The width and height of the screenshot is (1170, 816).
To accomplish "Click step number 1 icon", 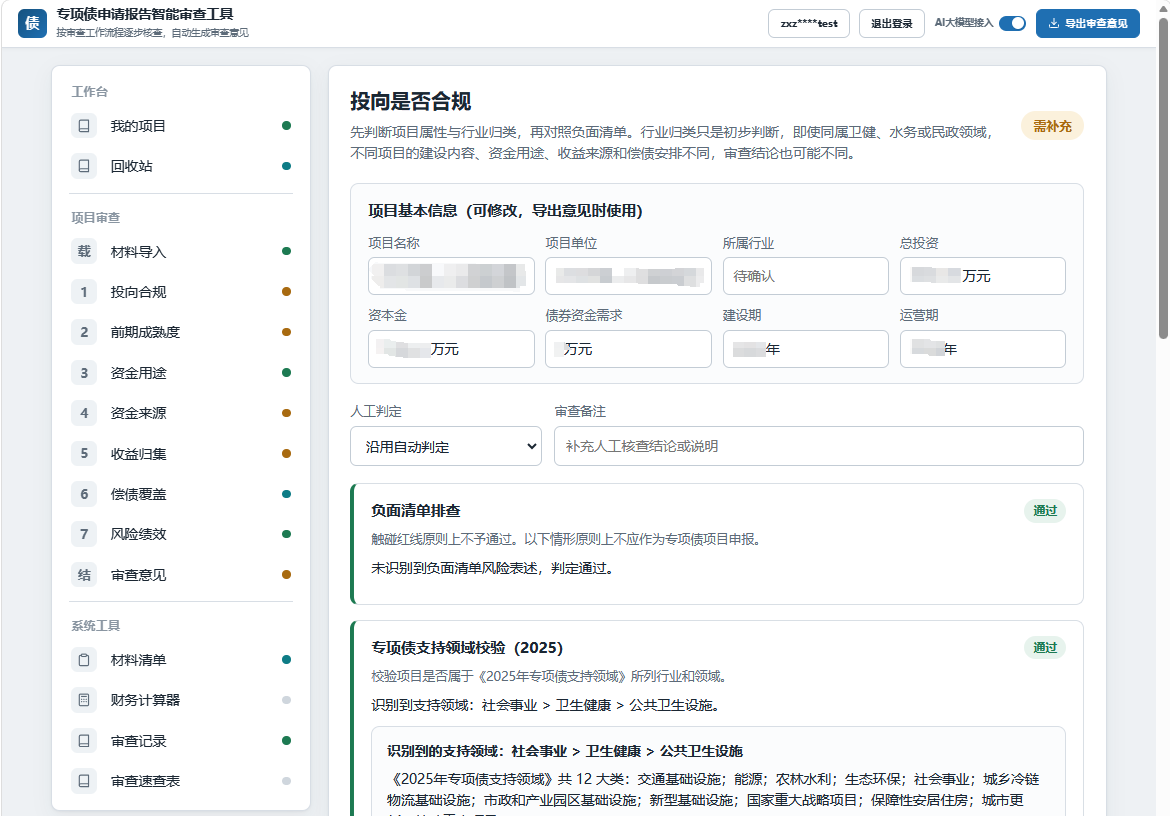I will (x=84, y=292).
